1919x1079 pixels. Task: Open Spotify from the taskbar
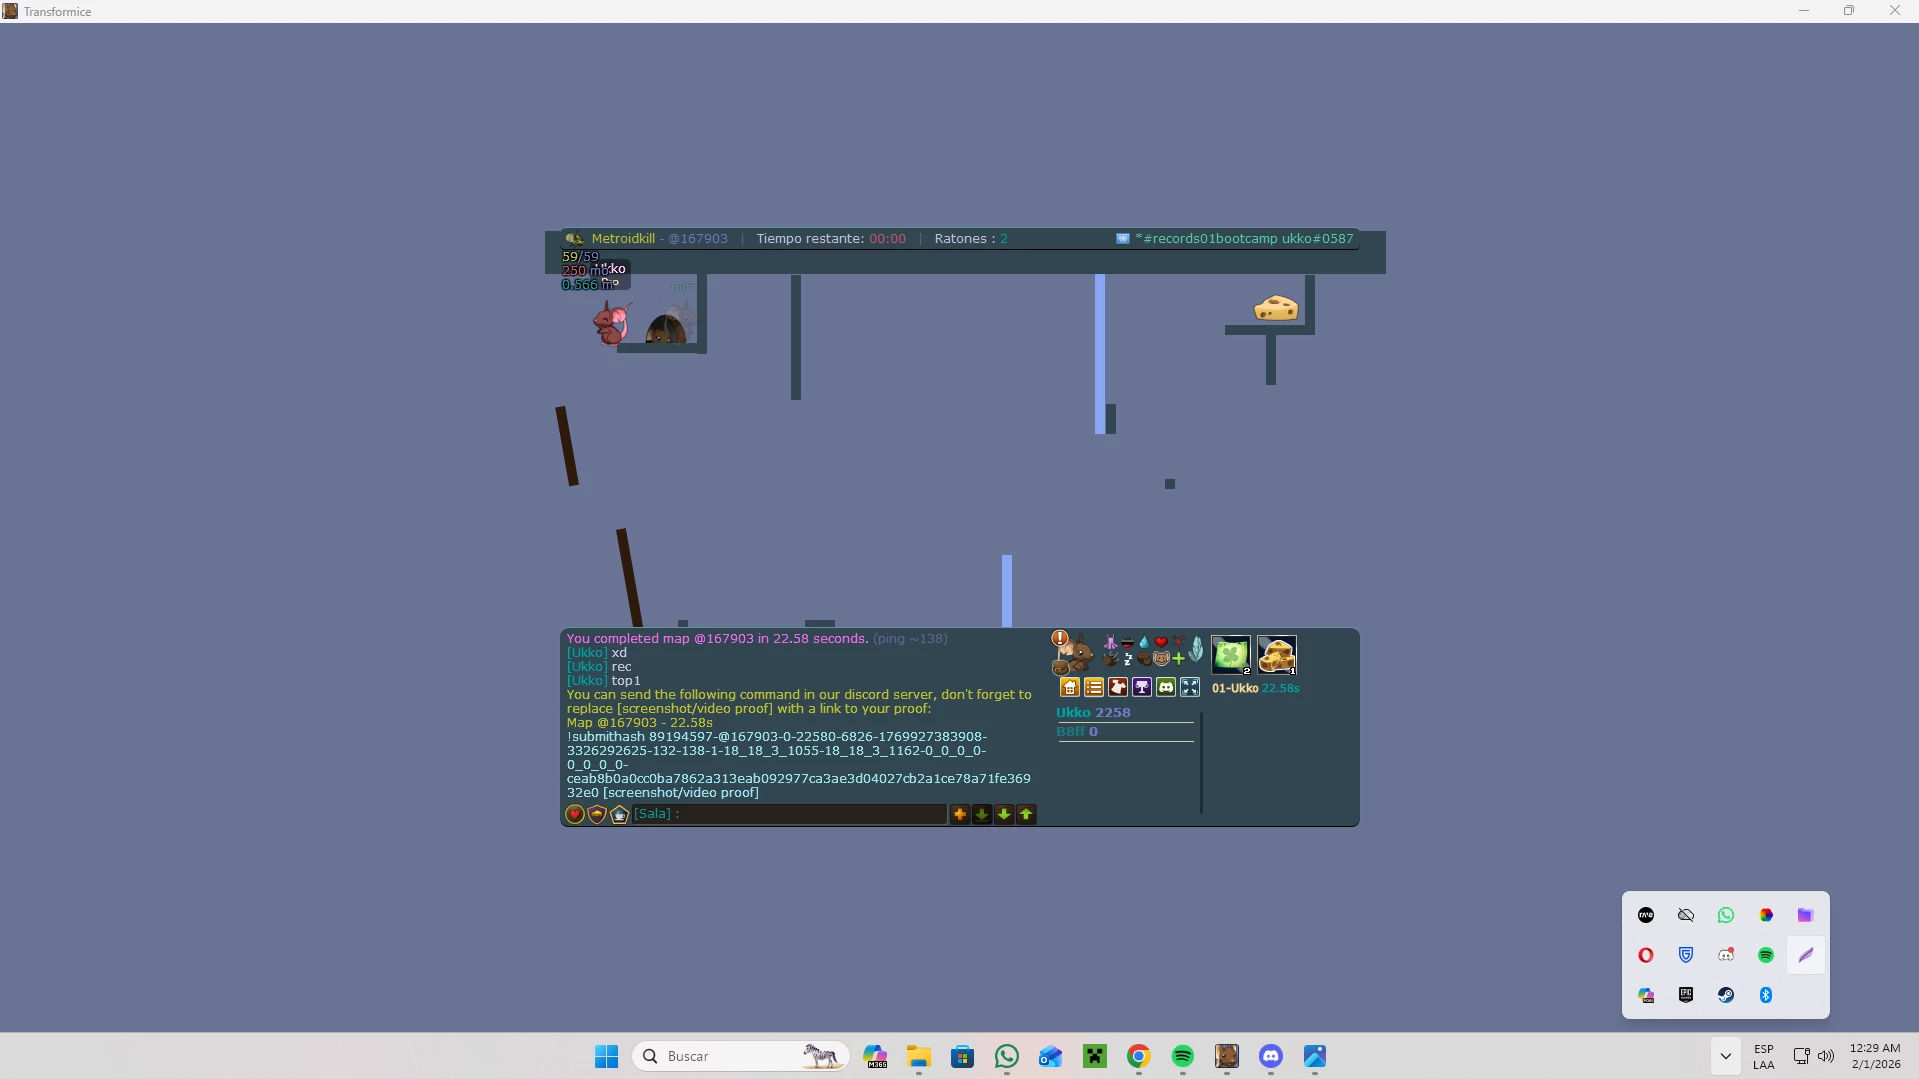tap(1183, 1056)
